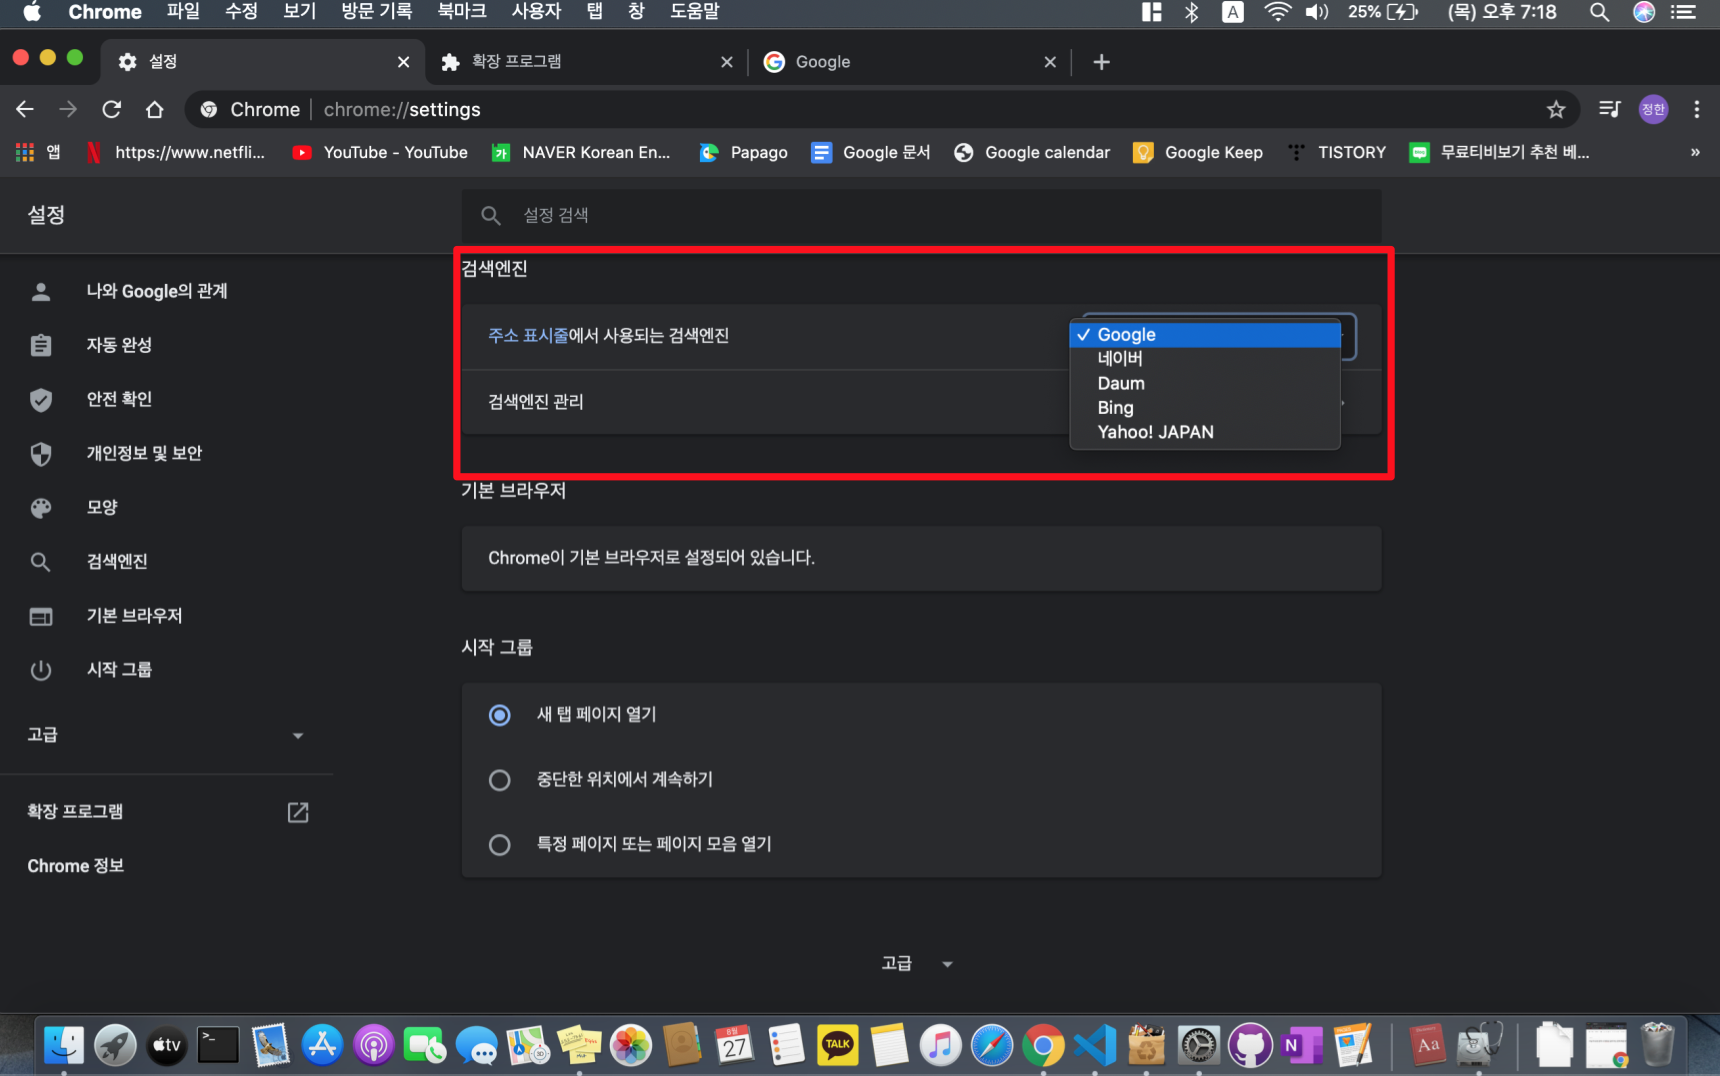Expand 고급 at page bottom
Screen dimensions: 1720x1076
pyautogui.click(x=917, y=963)
